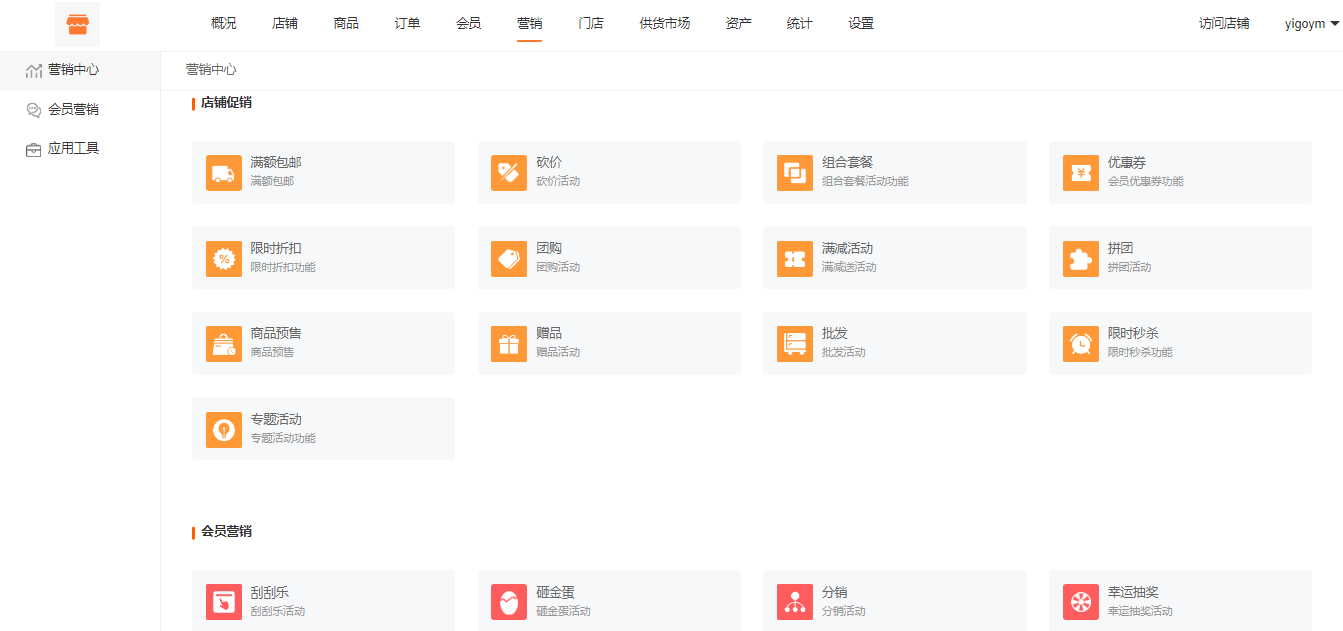Open the 限时秒杀 flash sale alarm clock icon
Screen dimensions: 1343x631
point(1081,343)
